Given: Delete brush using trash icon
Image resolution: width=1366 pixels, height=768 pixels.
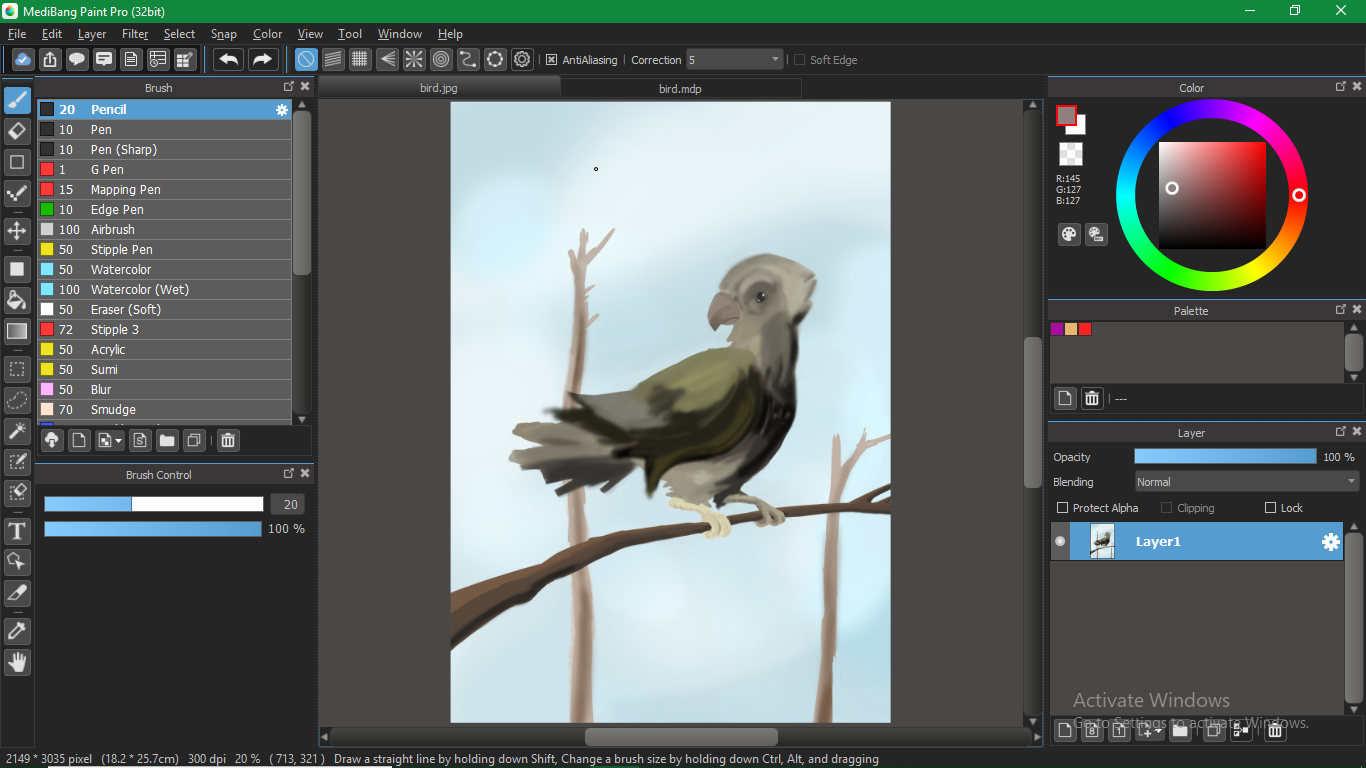Looking at the screenshot, I should click(228, 440).
